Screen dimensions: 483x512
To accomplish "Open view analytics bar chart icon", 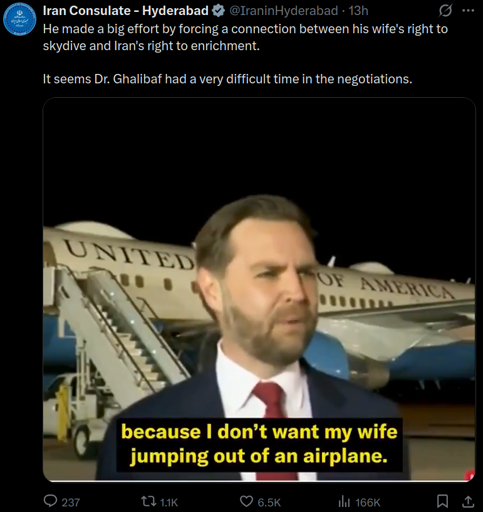I will point(343,501).
